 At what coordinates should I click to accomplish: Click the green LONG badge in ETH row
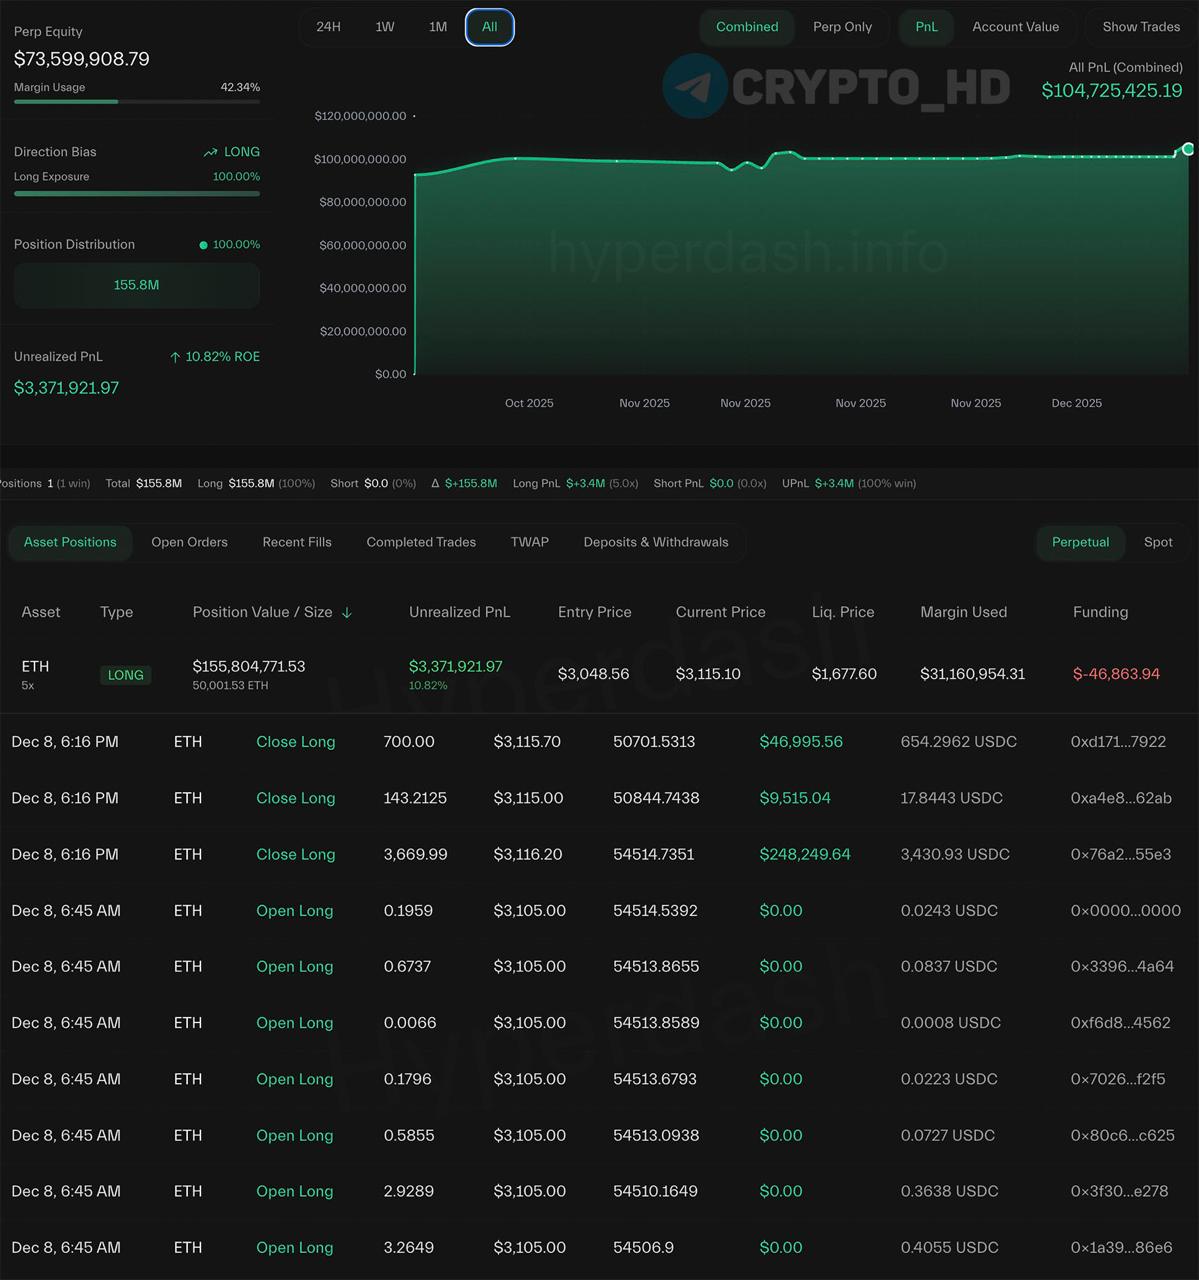126,675
